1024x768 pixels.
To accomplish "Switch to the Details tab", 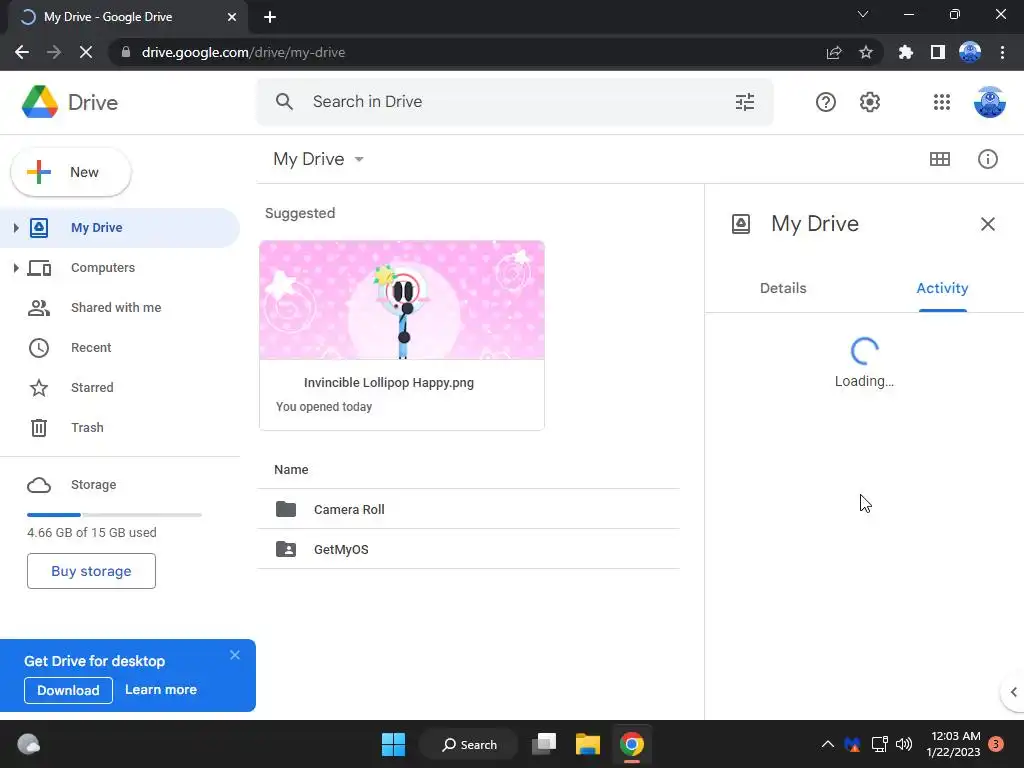I will coord(783,288).
